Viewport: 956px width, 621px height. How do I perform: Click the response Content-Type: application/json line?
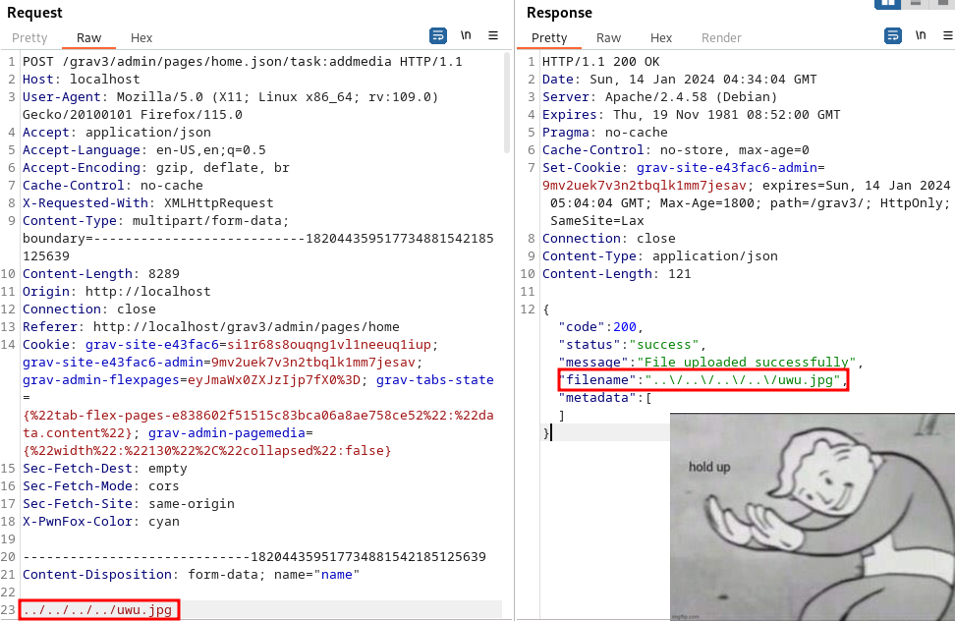pos(660,256)
